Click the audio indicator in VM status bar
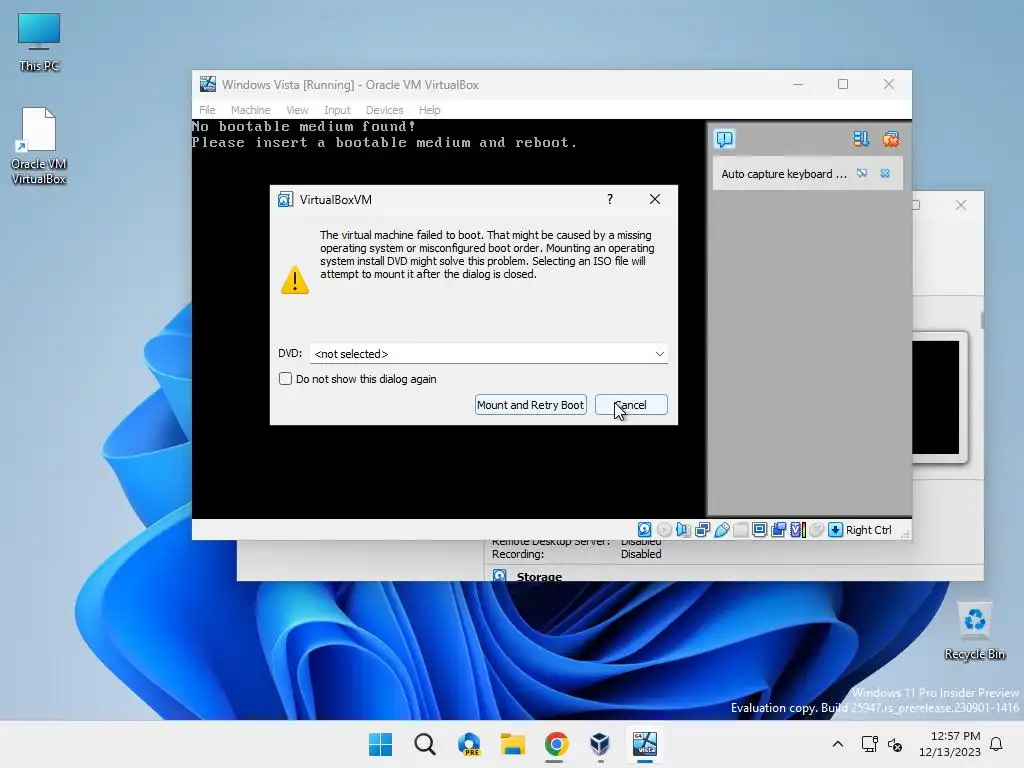 (683, 530)
